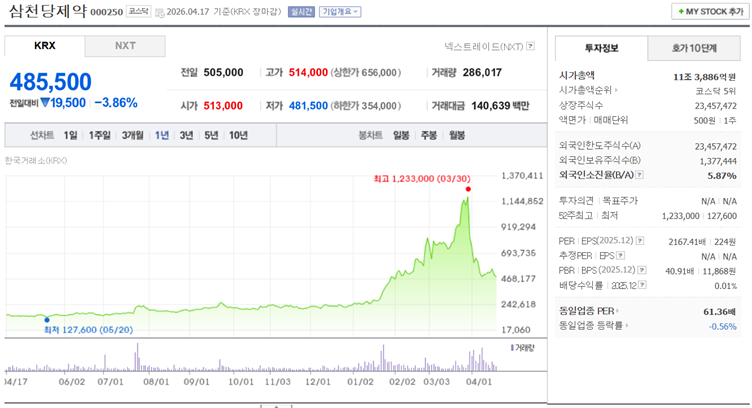Click the 시가총액 value 11조 3,886억원
The image size is (752, 408).
click(704, 77)
